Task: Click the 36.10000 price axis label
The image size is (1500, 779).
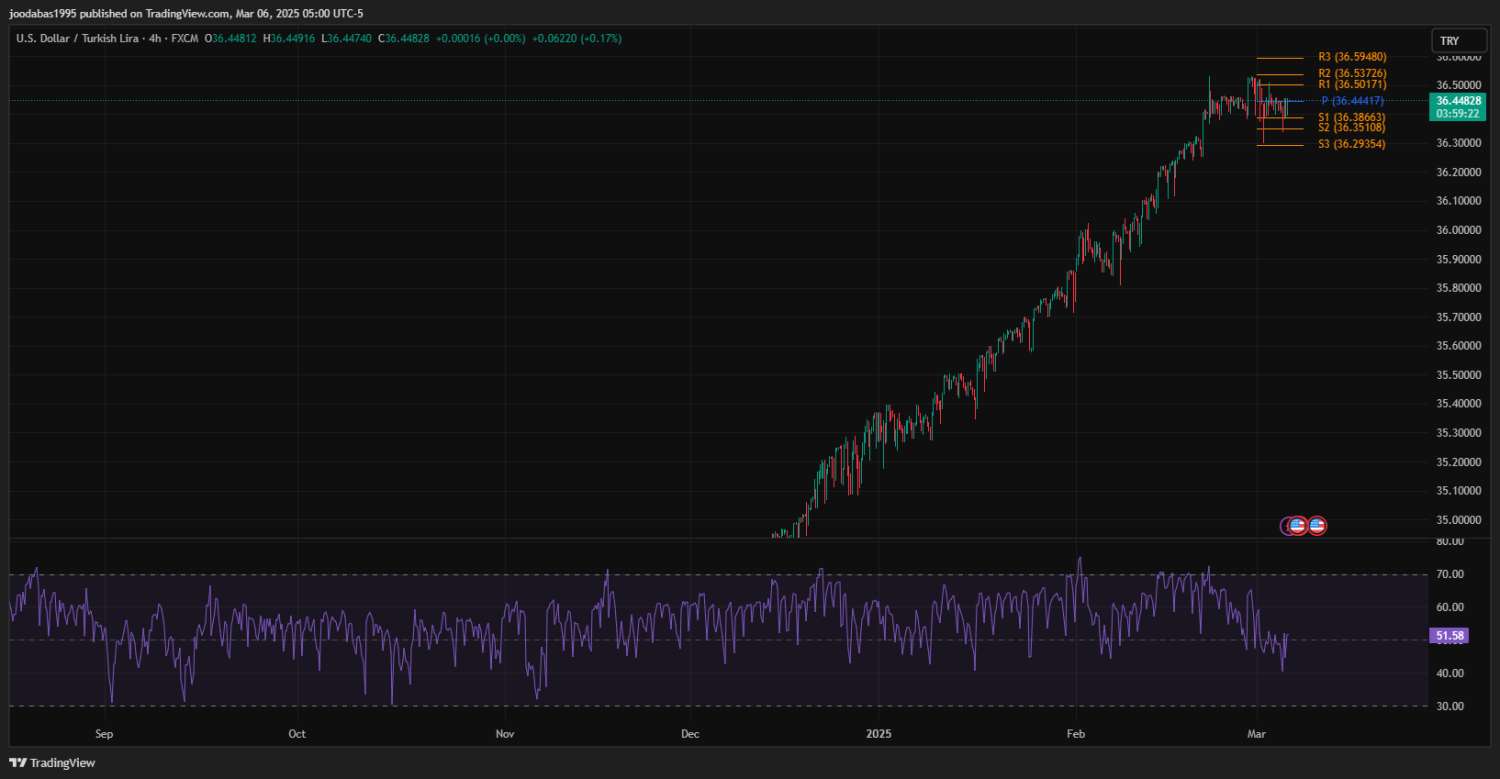Action: point(1459,201)
